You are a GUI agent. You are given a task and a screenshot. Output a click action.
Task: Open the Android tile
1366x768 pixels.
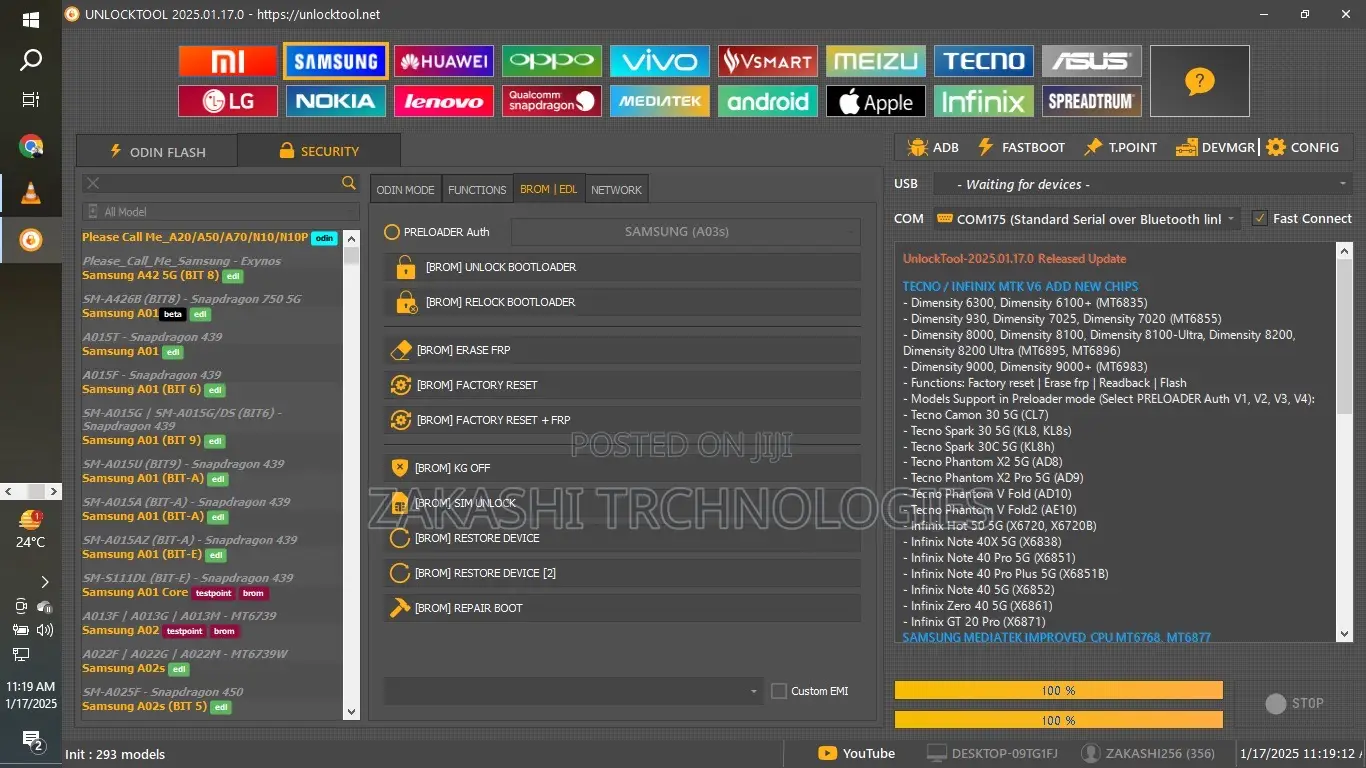[768, 101]
